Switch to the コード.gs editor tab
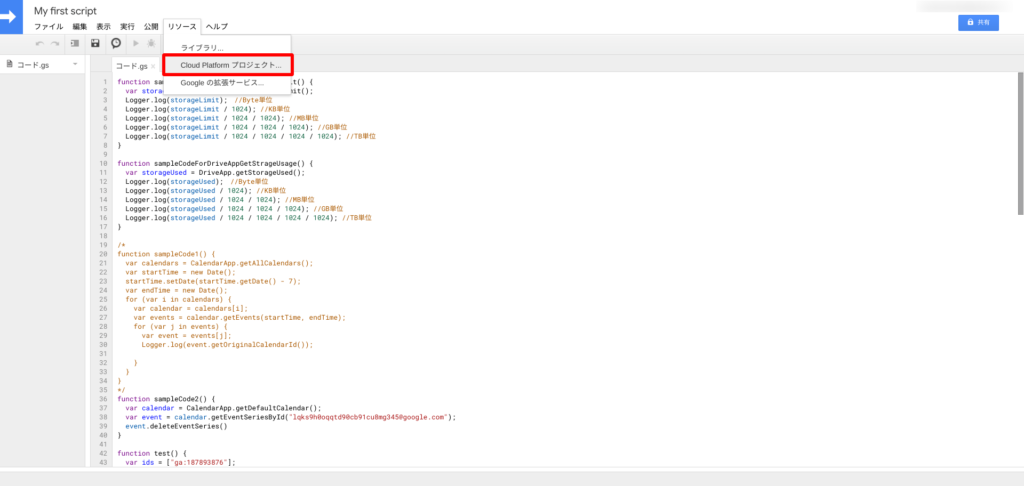The width and height of the screenshot is (1024, 486). tap(131, 67)
